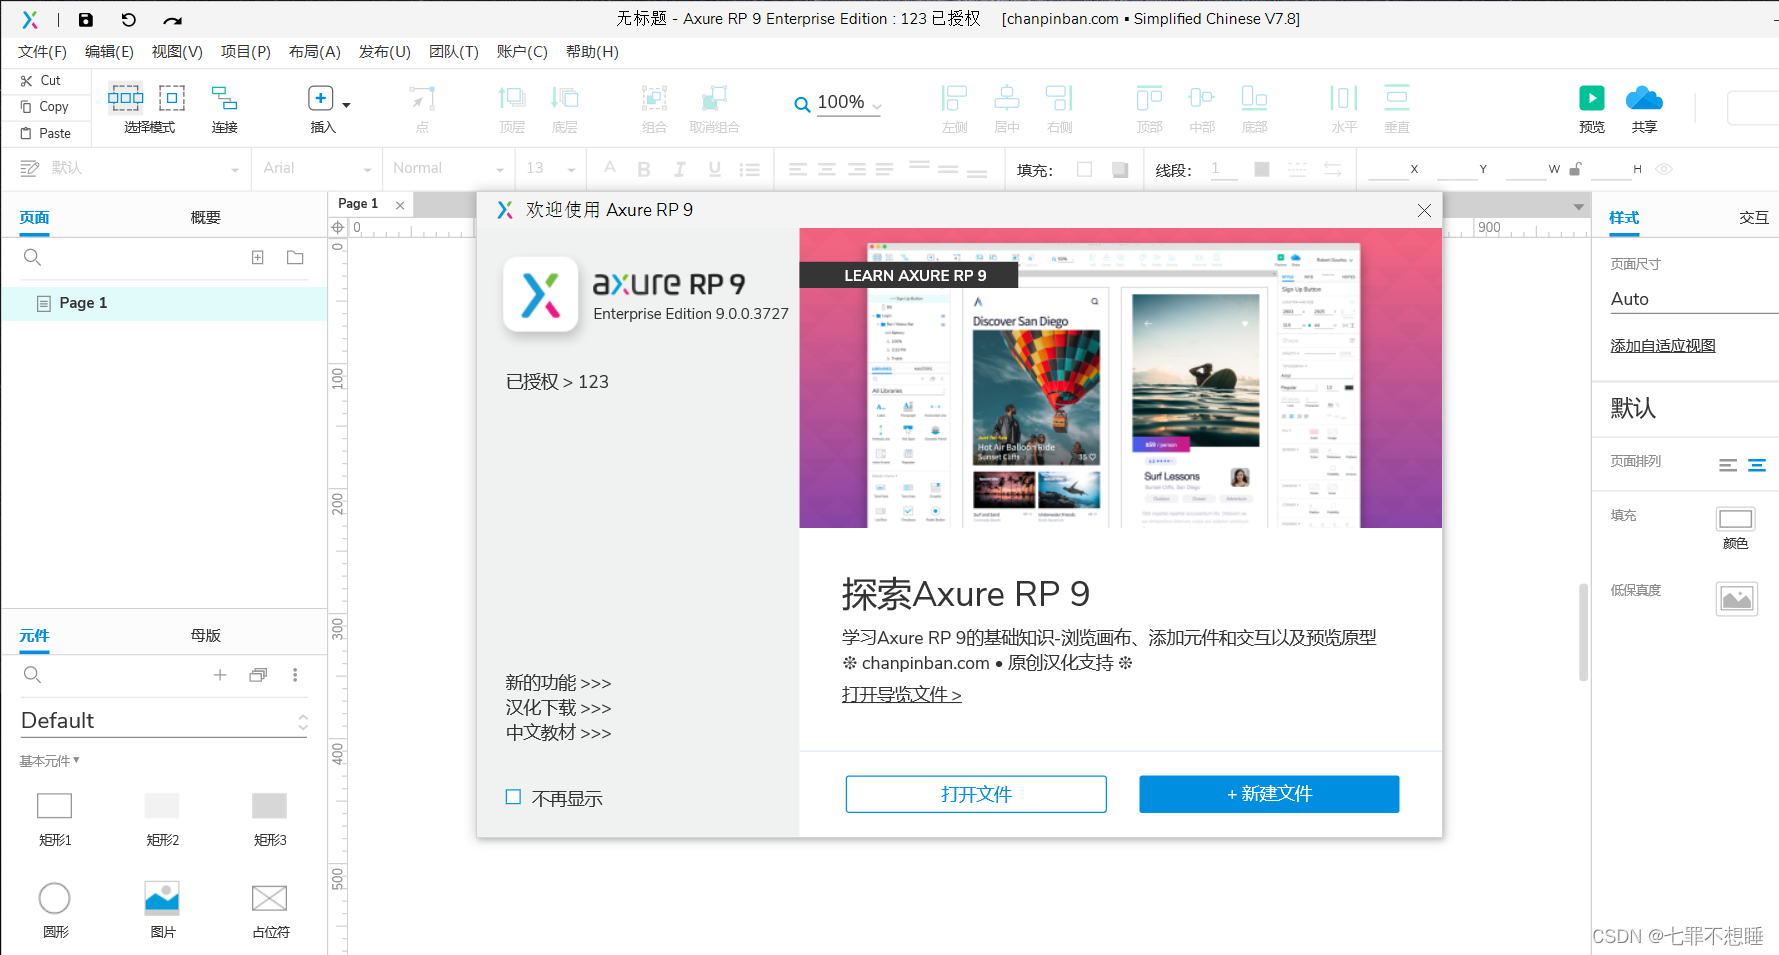1779x955 pixels.
Task: Click the 插入 insert plus icon
Action: coord(320,98)
